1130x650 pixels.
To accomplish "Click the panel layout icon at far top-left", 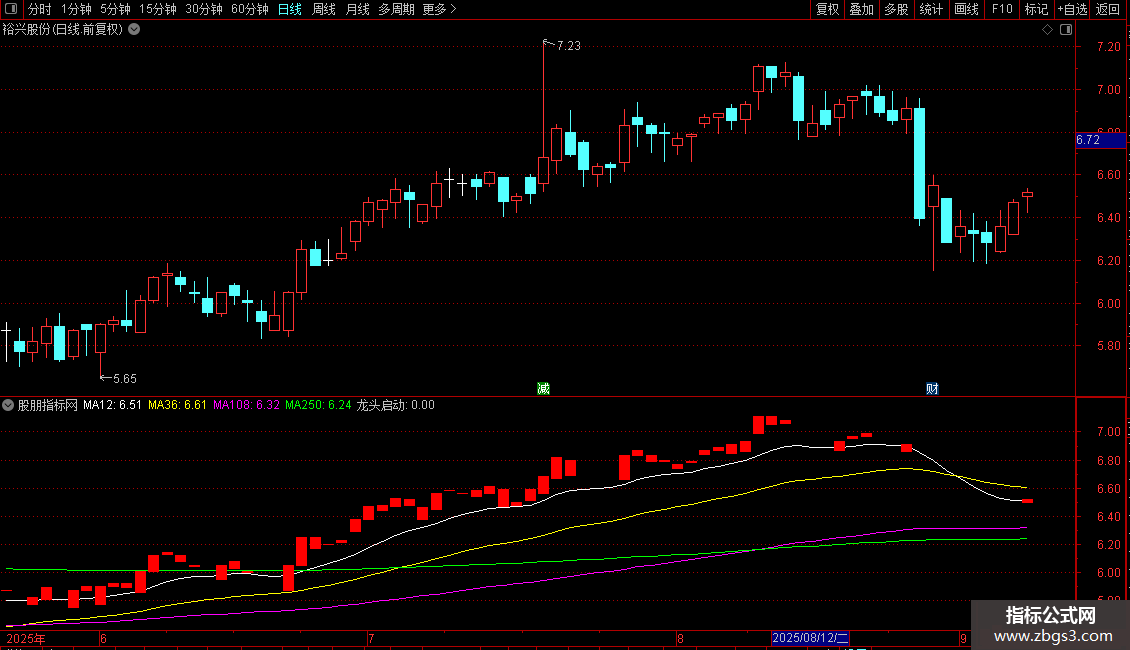I will [x=11, y=9].
